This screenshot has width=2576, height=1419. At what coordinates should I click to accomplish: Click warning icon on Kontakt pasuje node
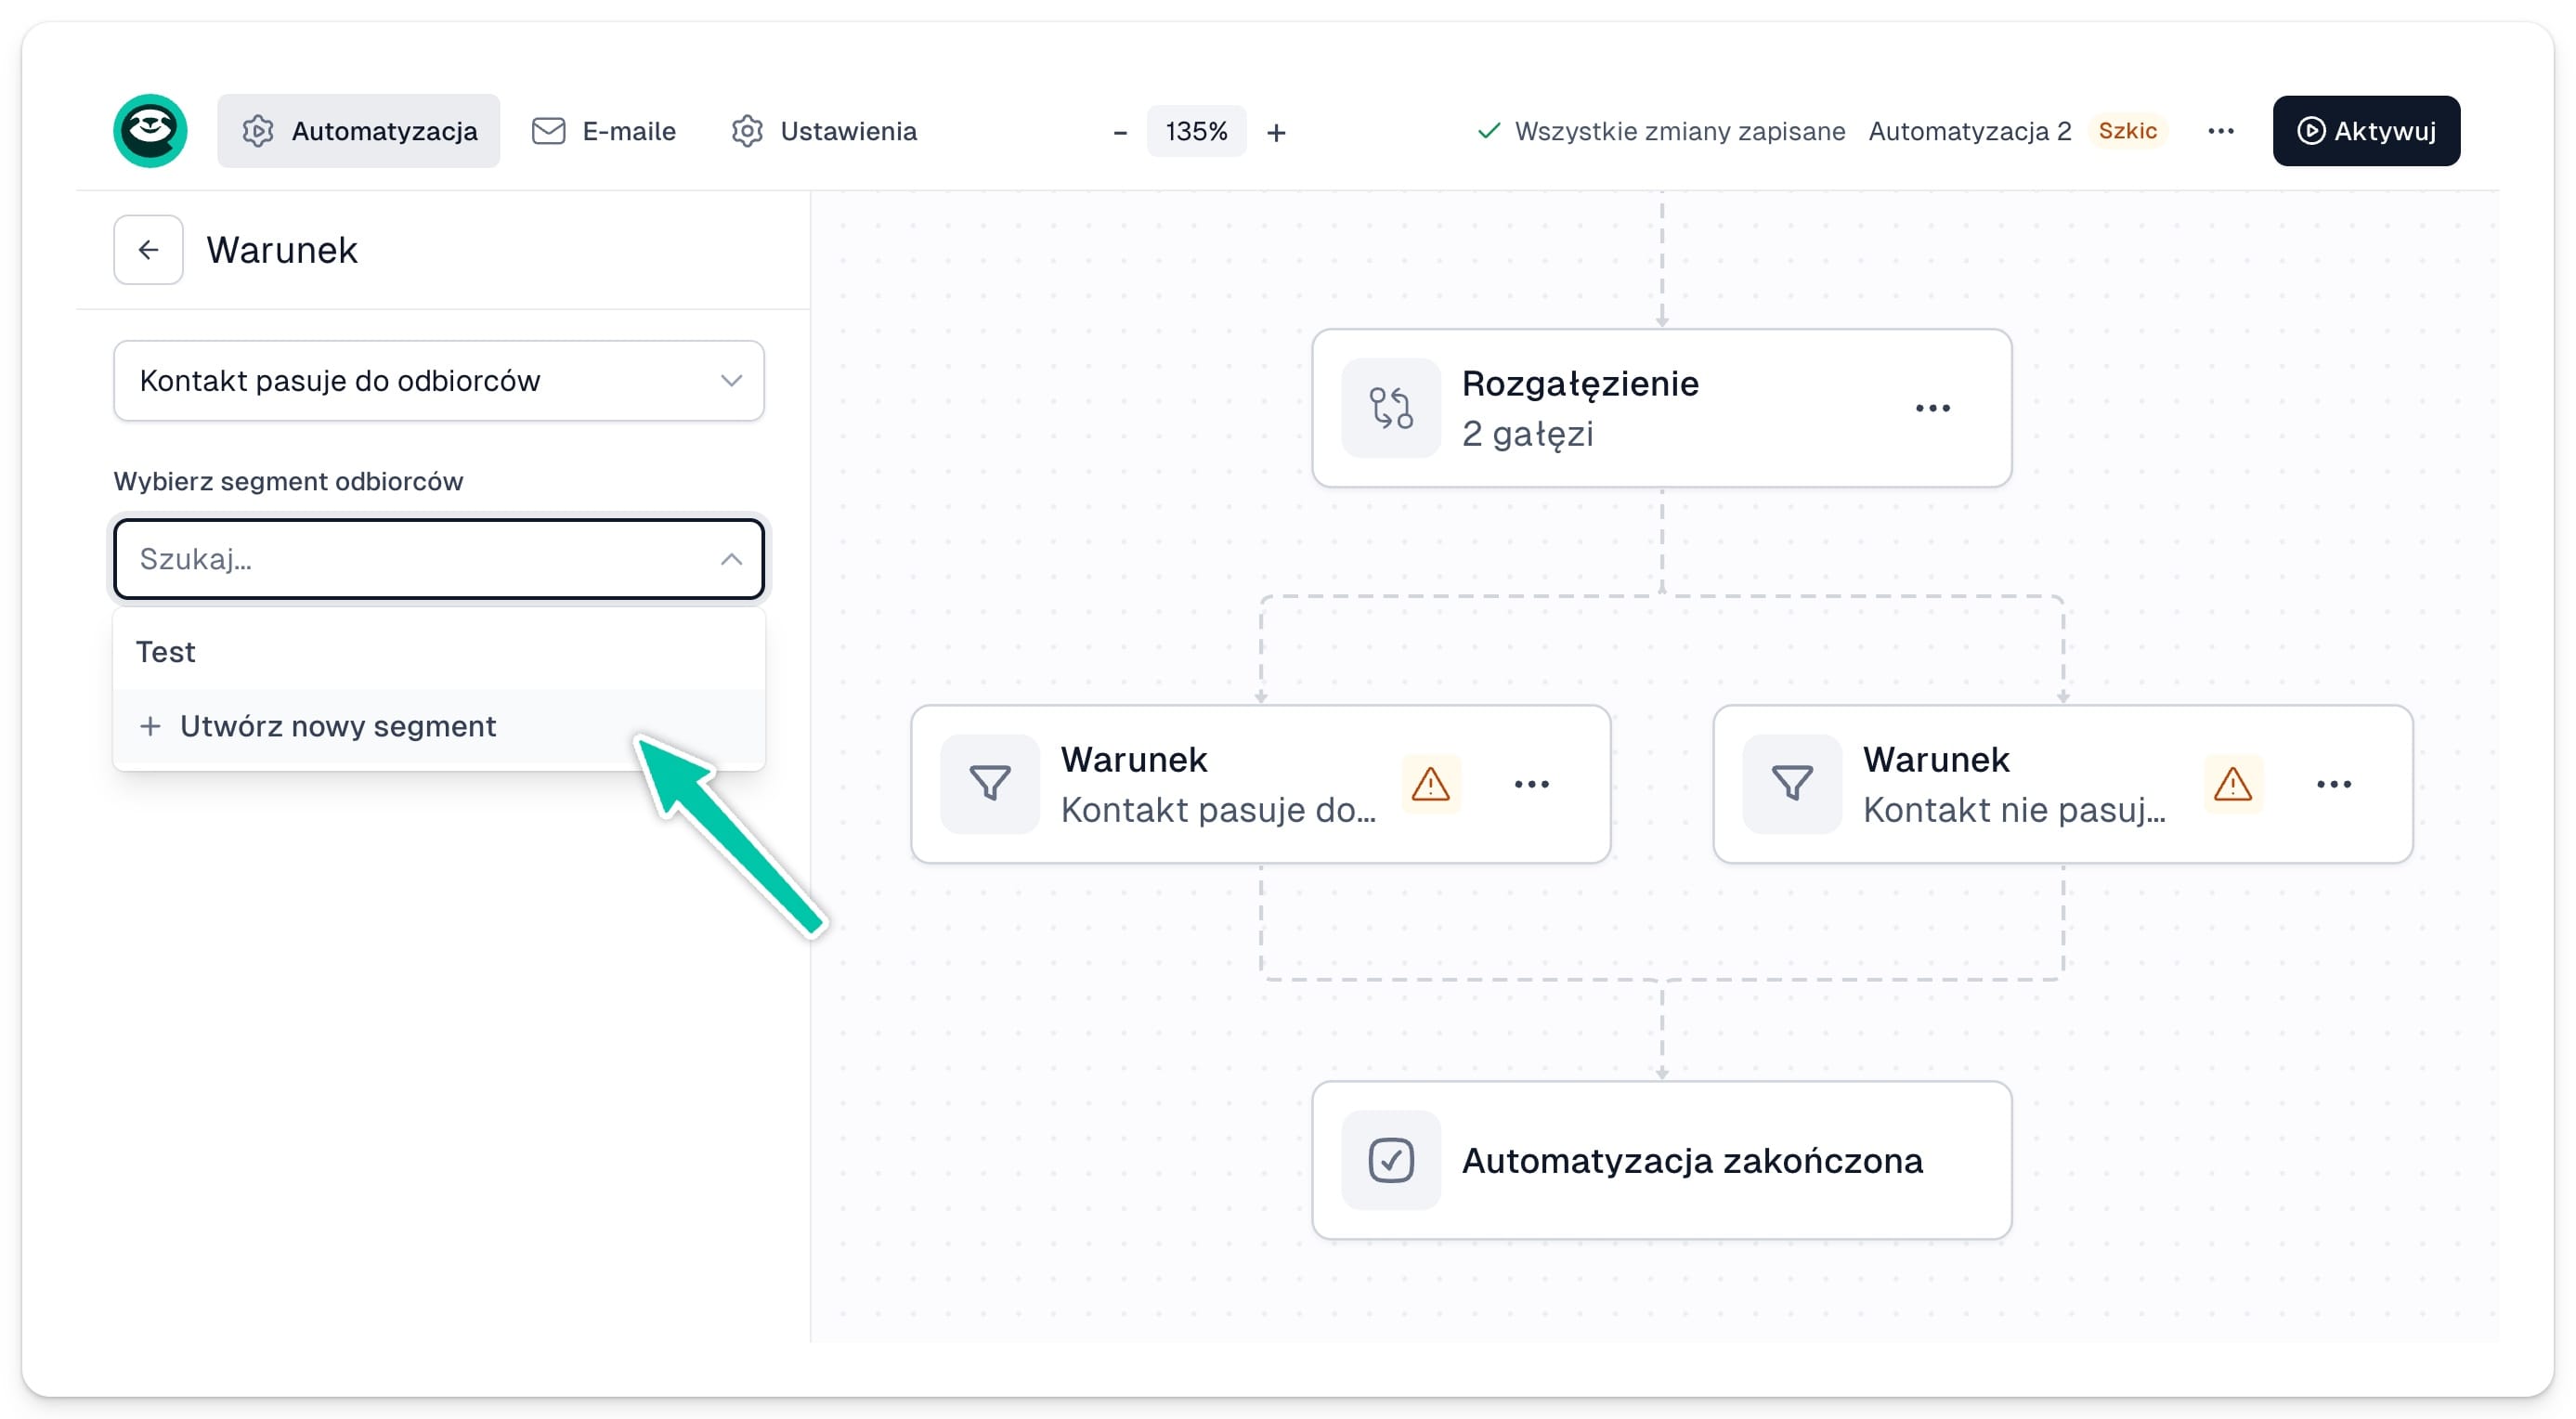click(x=1430, y=784)
